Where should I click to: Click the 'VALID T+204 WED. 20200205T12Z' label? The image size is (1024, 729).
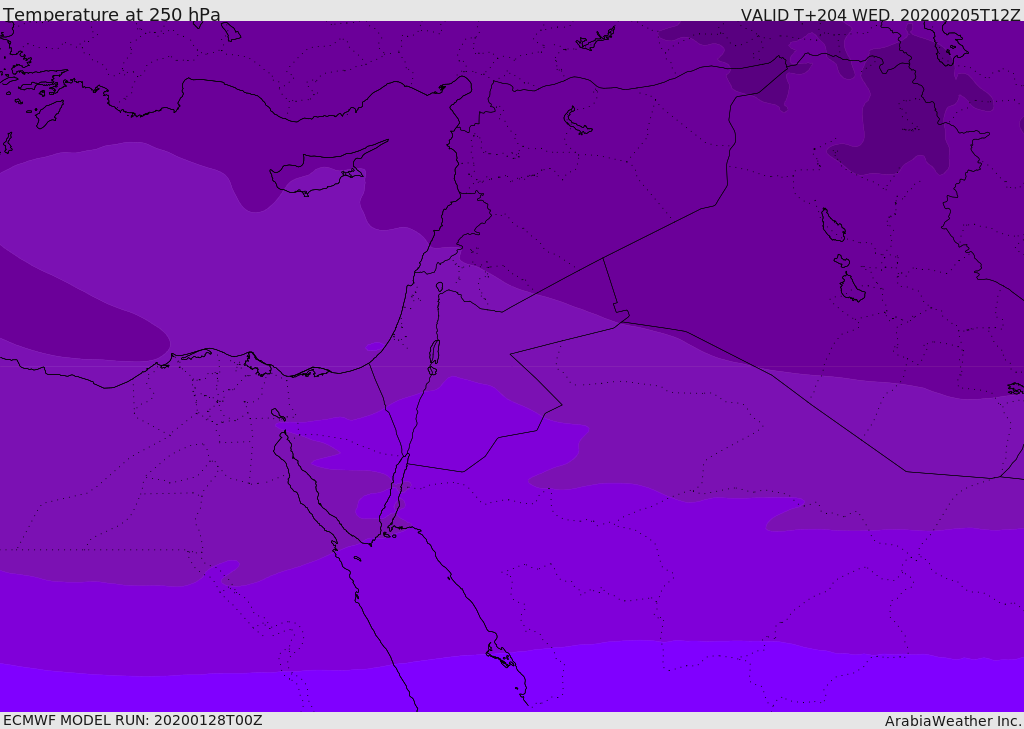(880, 14)
